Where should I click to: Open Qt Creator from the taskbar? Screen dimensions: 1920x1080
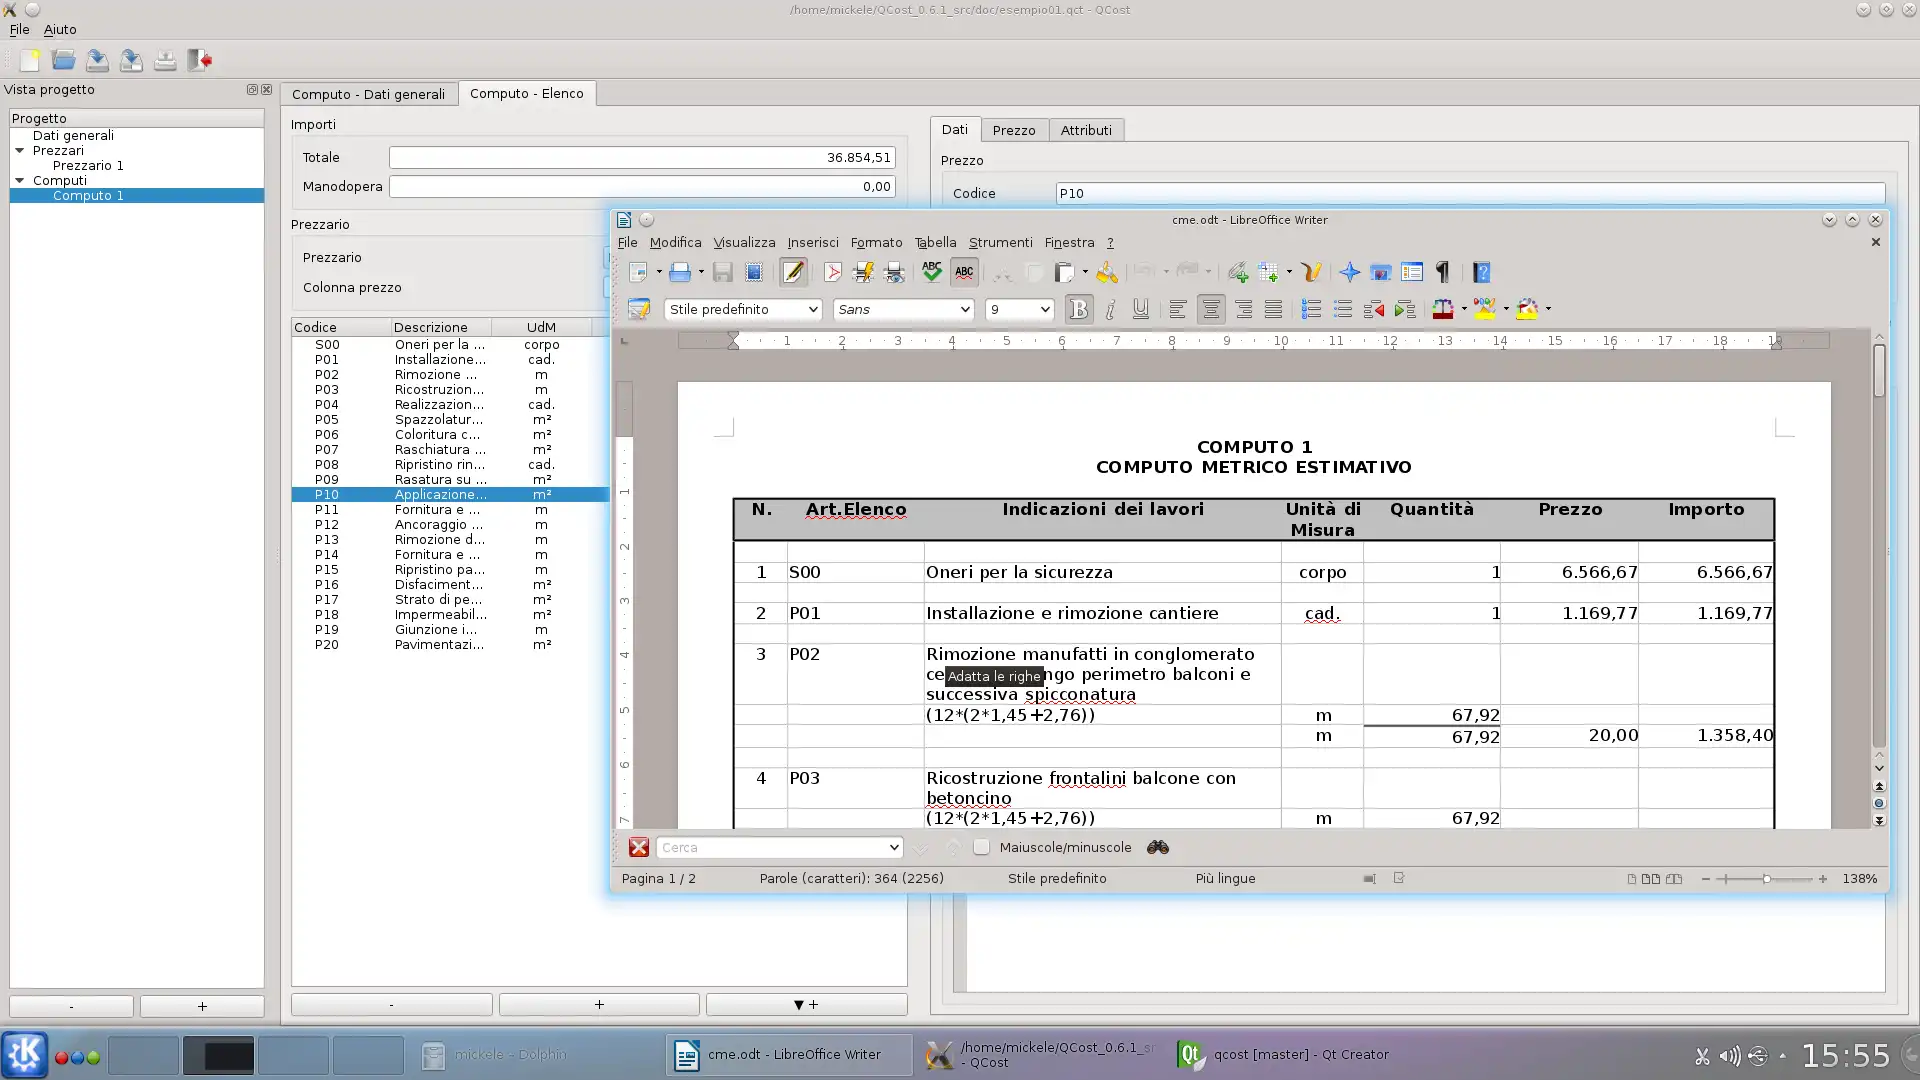[1282, 1054]
